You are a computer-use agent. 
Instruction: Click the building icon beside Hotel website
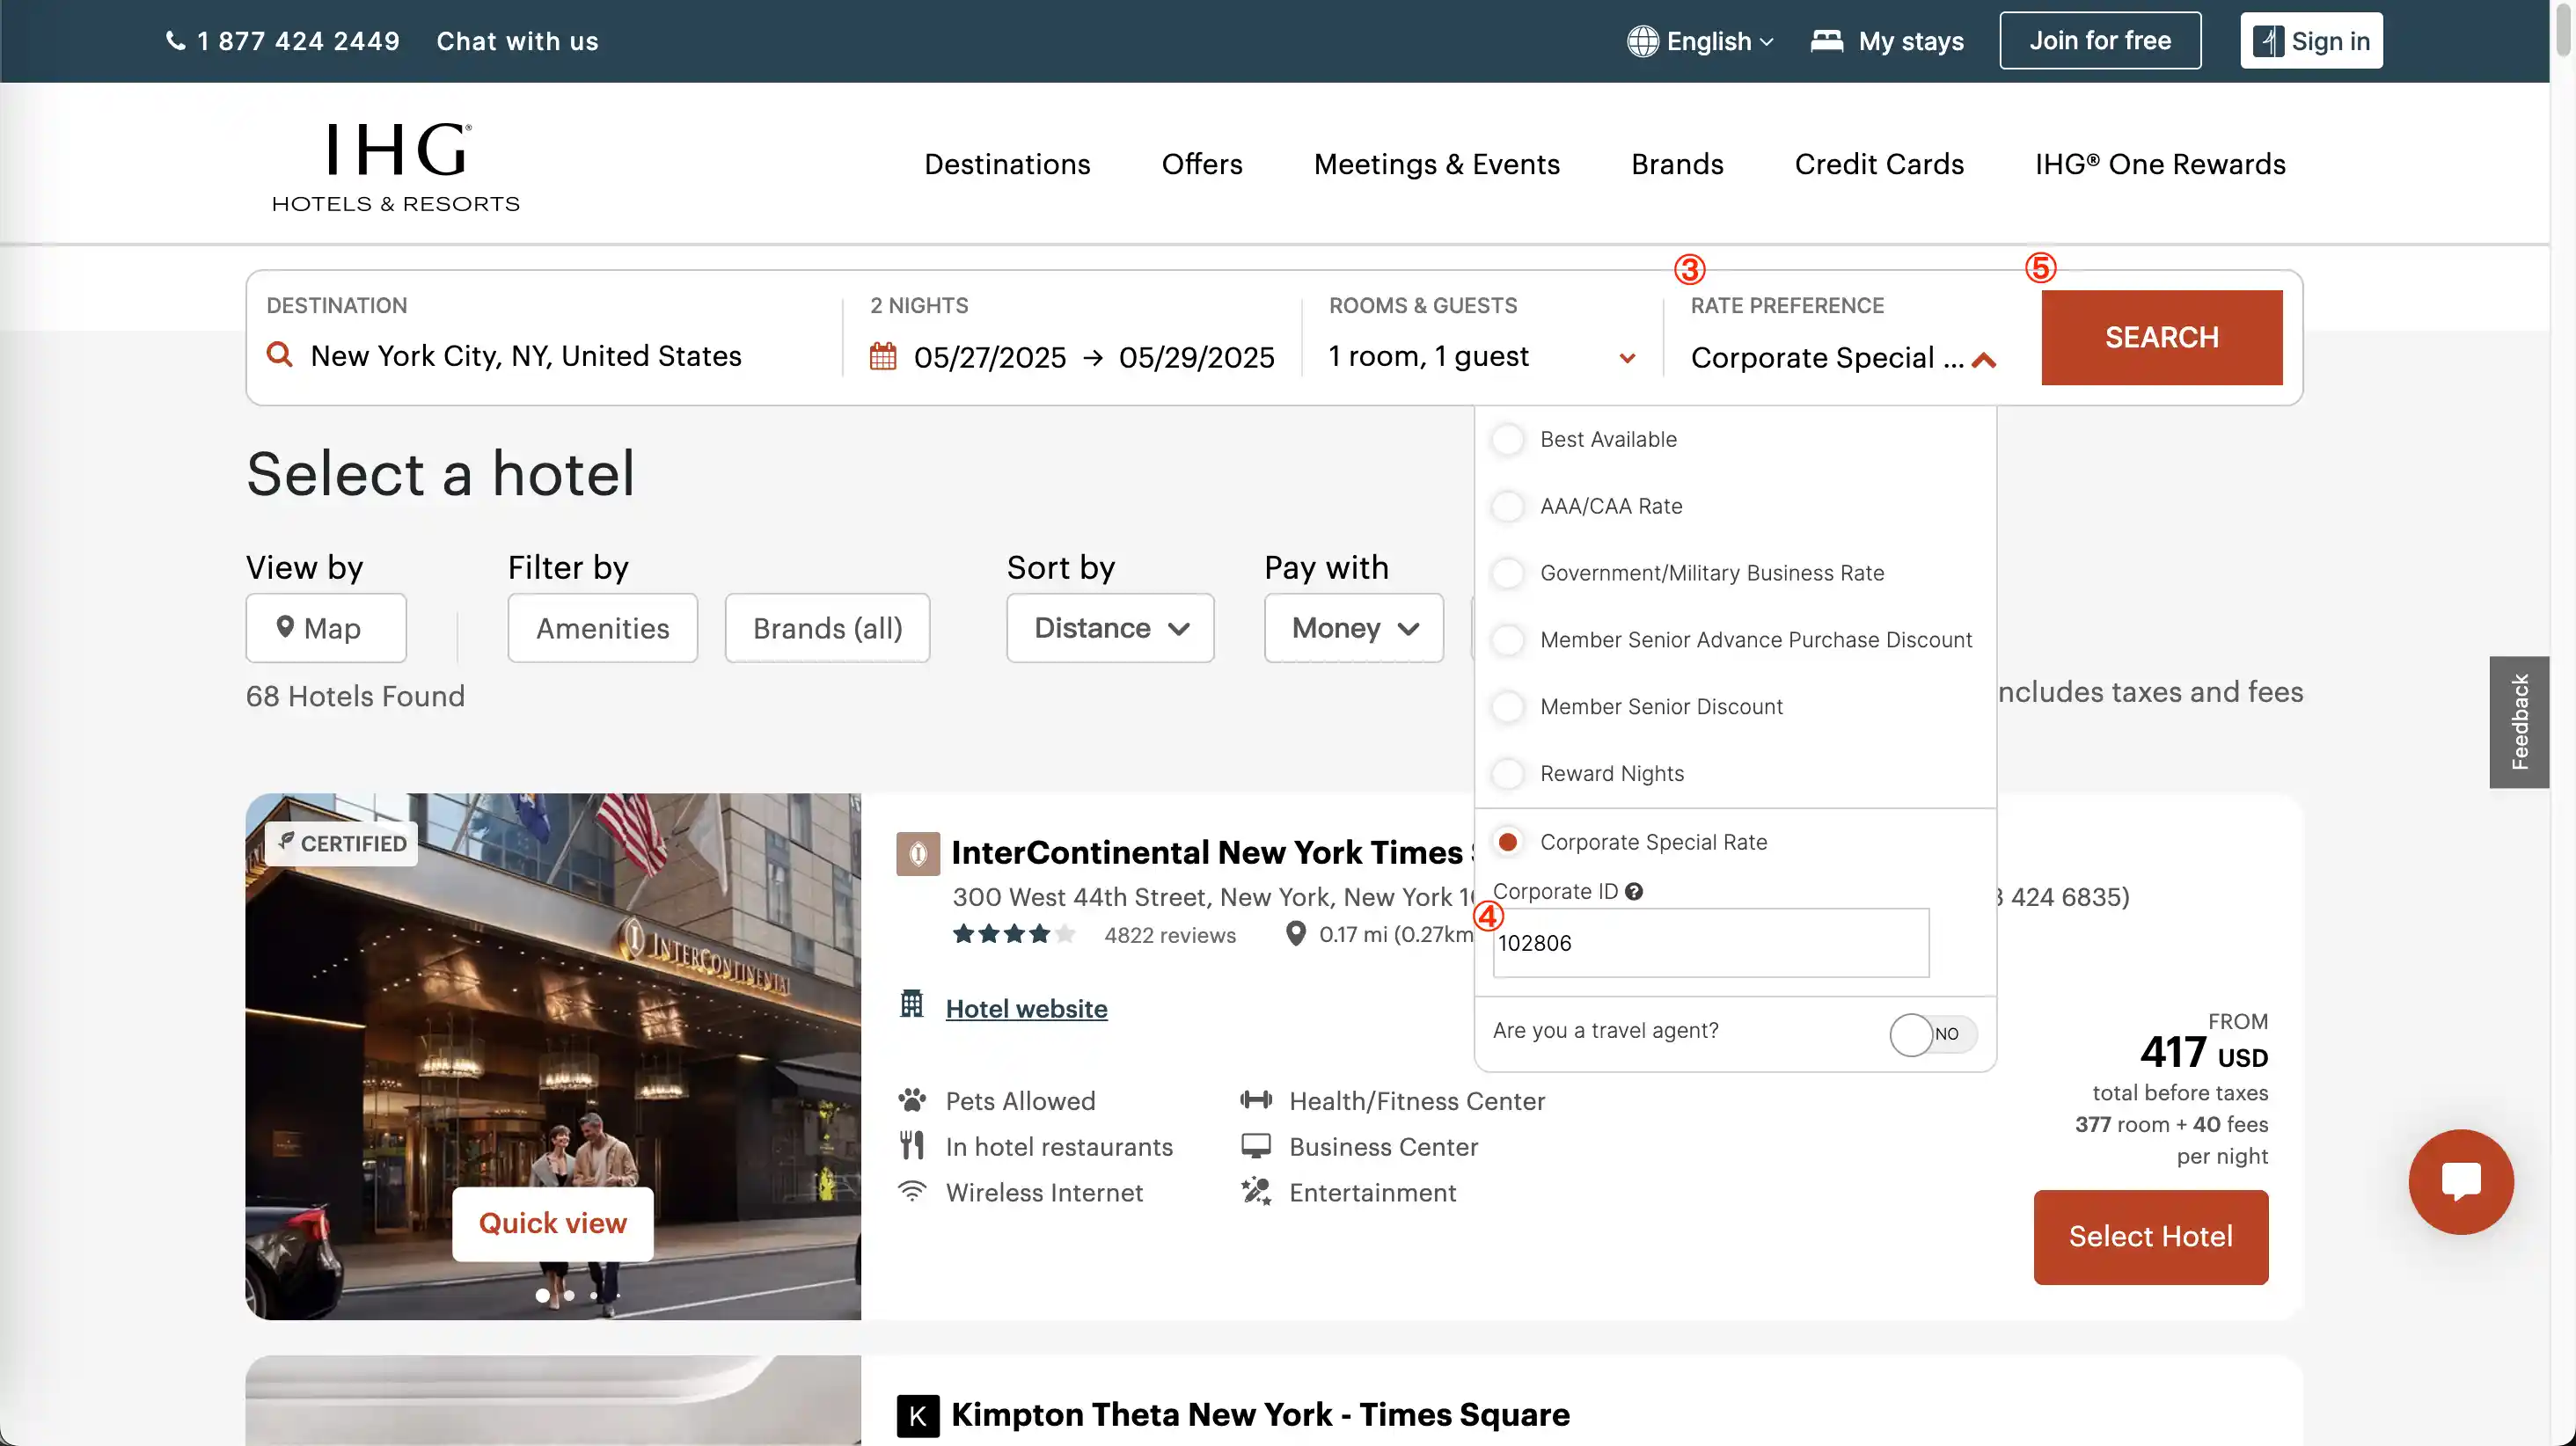point(911,1003)
